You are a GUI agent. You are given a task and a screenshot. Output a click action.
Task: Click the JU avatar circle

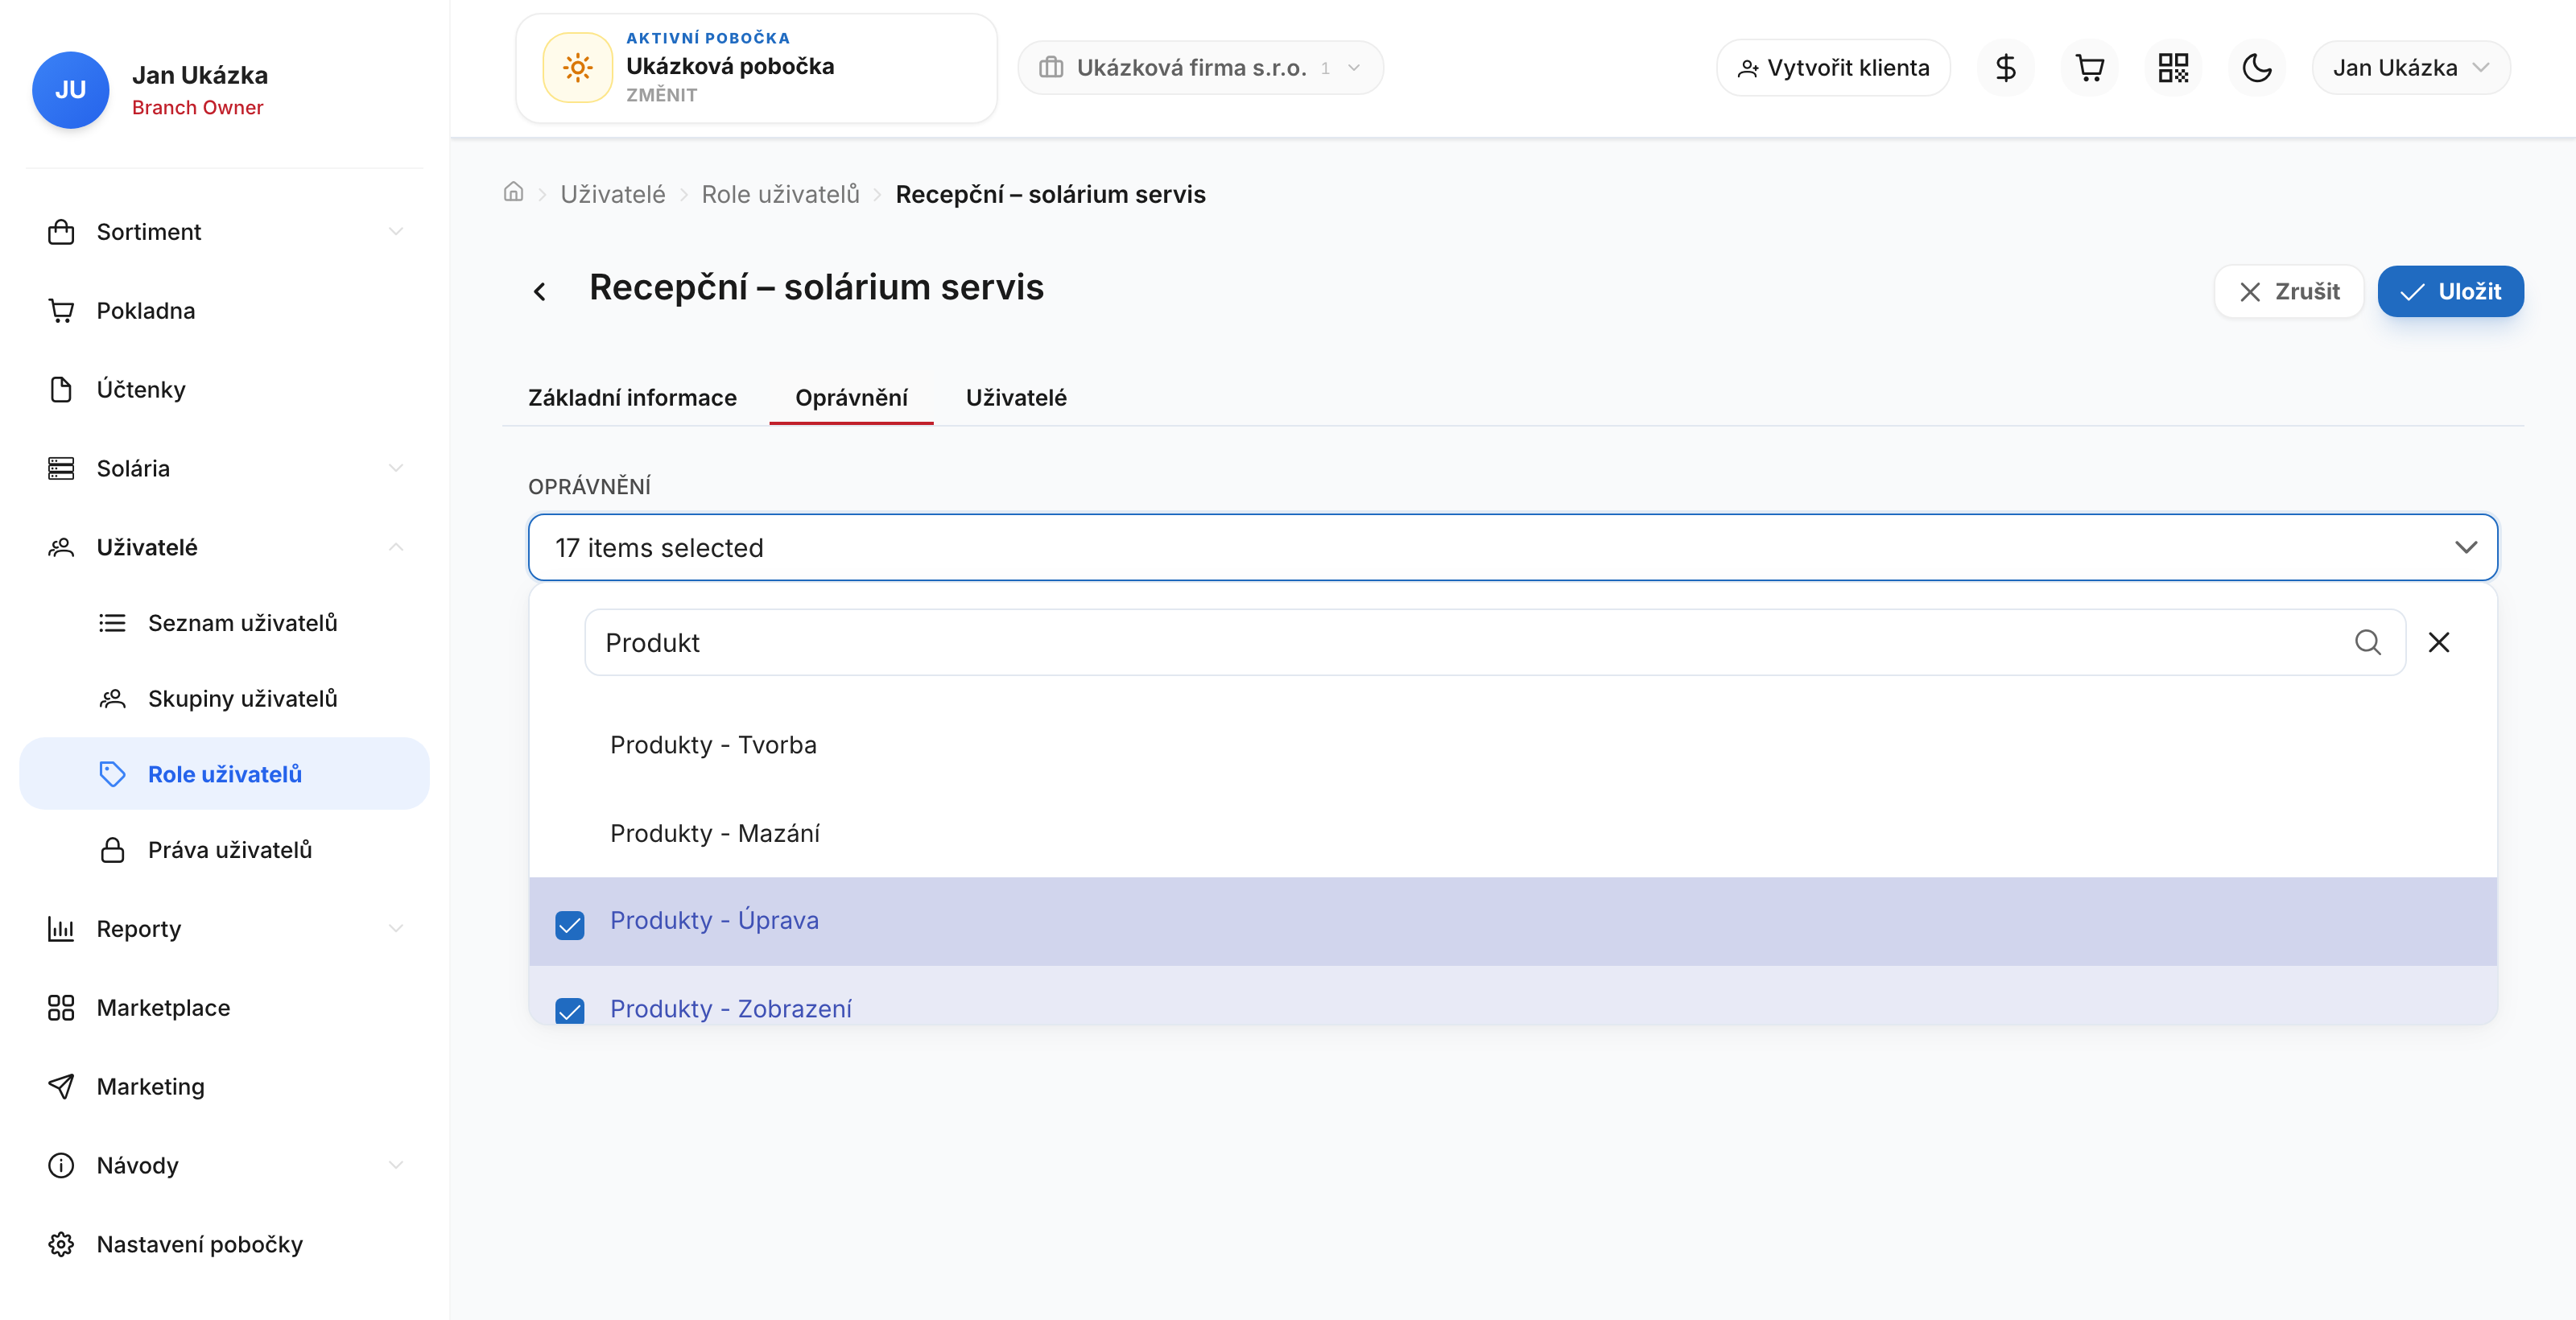click(x=70, y=90)
